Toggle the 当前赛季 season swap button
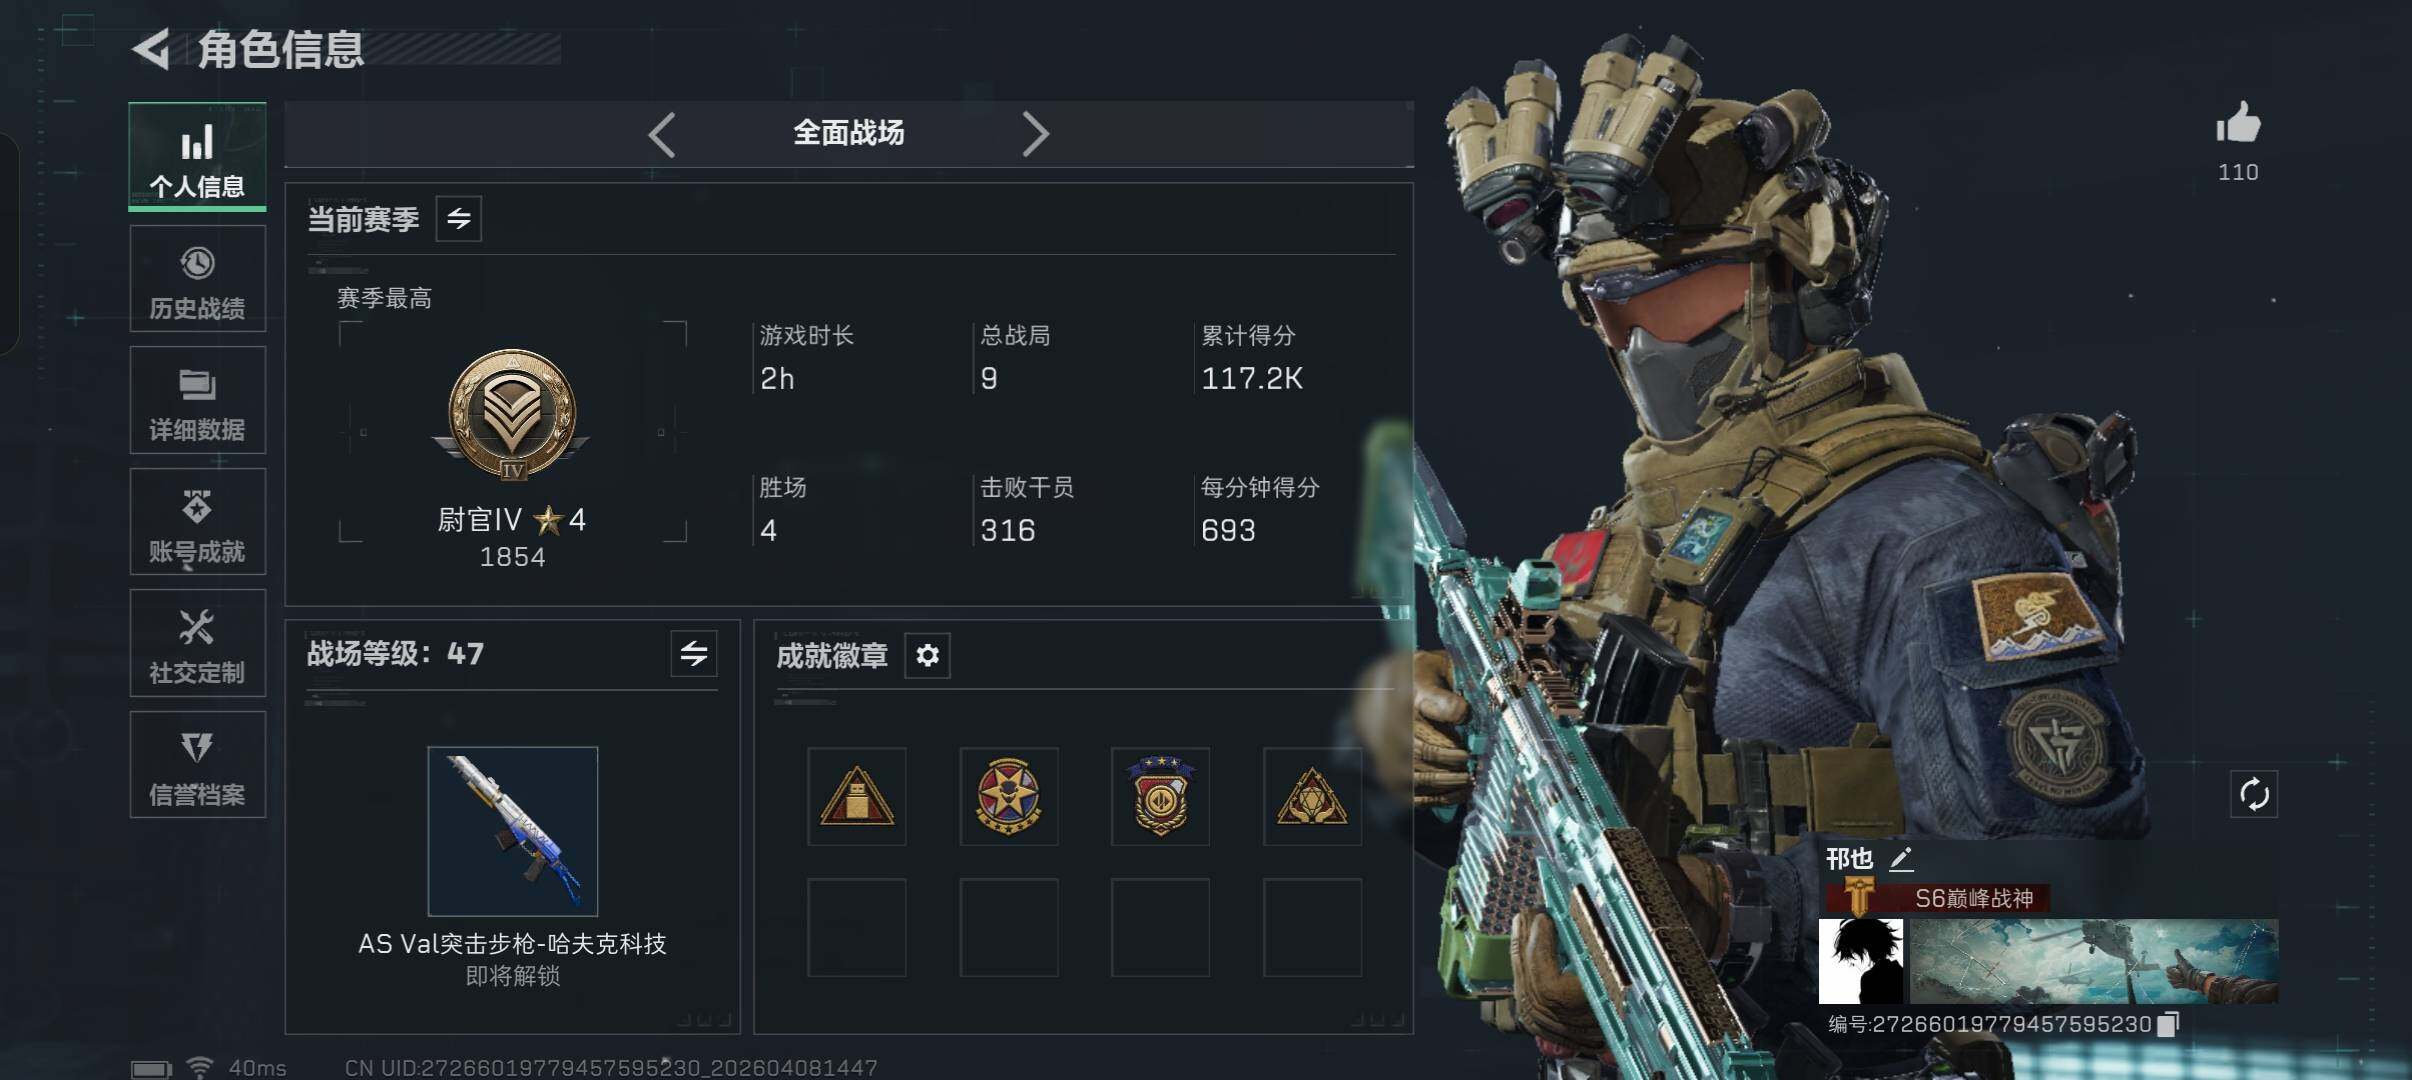The width and height of the screenshot is (2412, 1080). click(459, 219)
